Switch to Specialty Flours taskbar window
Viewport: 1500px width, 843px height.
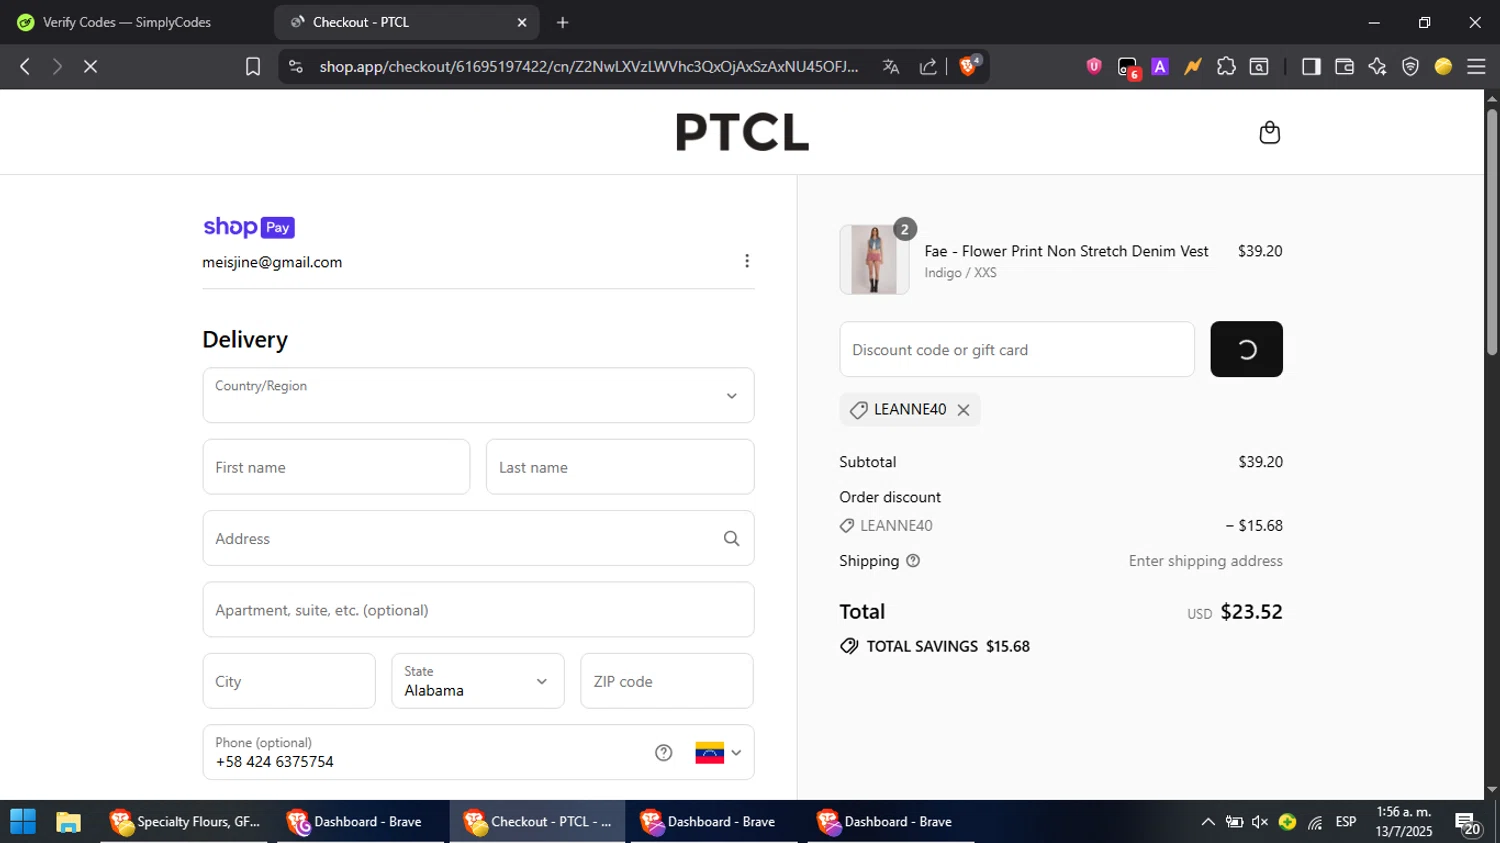click(x=184, y=822)
